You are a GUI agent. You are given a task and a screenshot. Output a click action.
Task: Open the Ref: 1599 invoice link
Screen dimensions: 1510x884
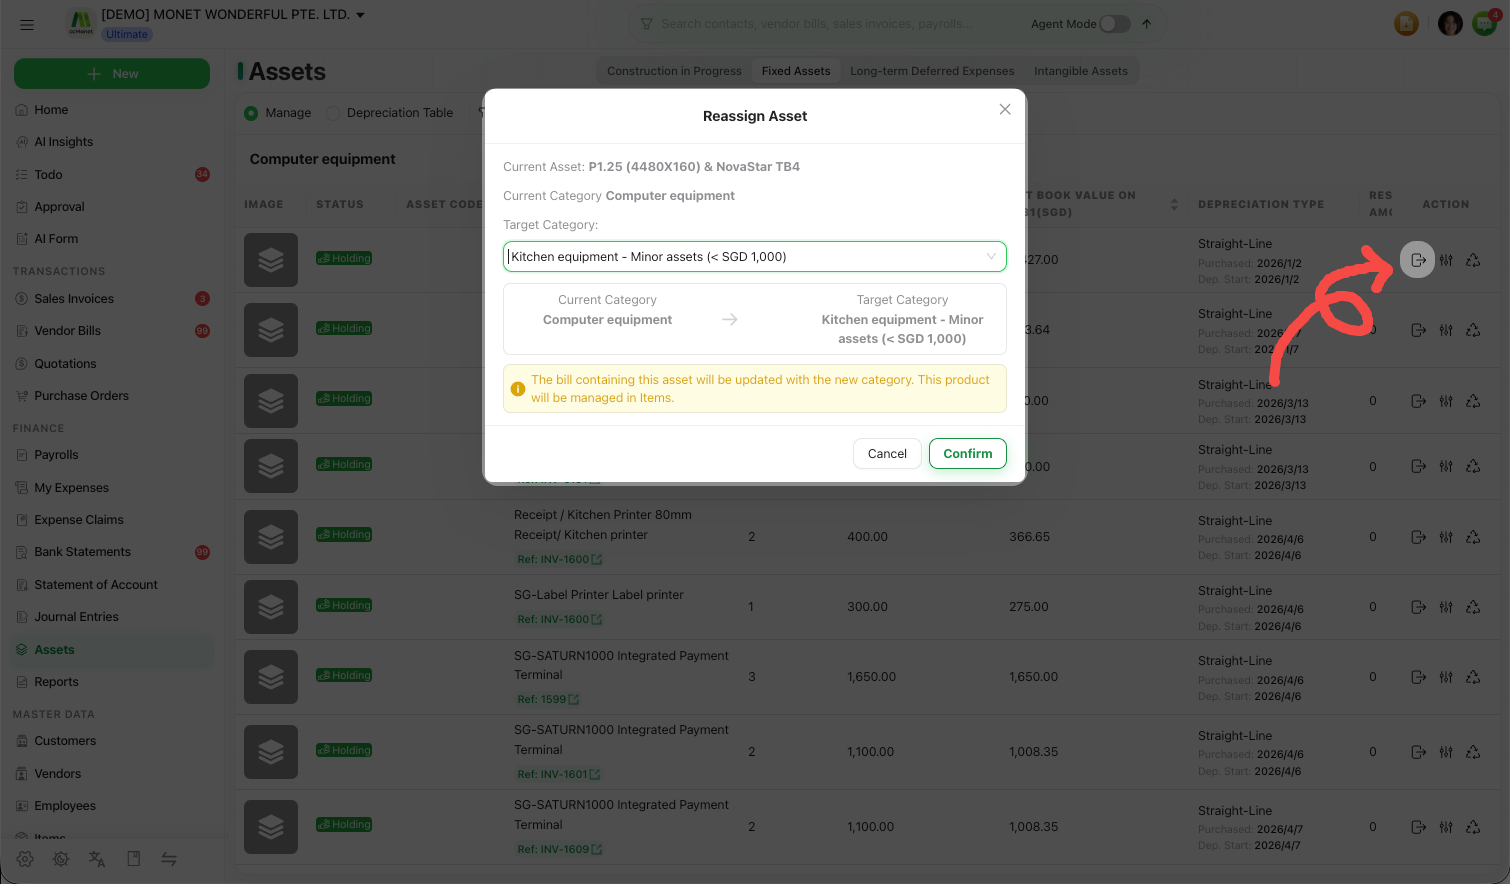click(x=548, y=700)
